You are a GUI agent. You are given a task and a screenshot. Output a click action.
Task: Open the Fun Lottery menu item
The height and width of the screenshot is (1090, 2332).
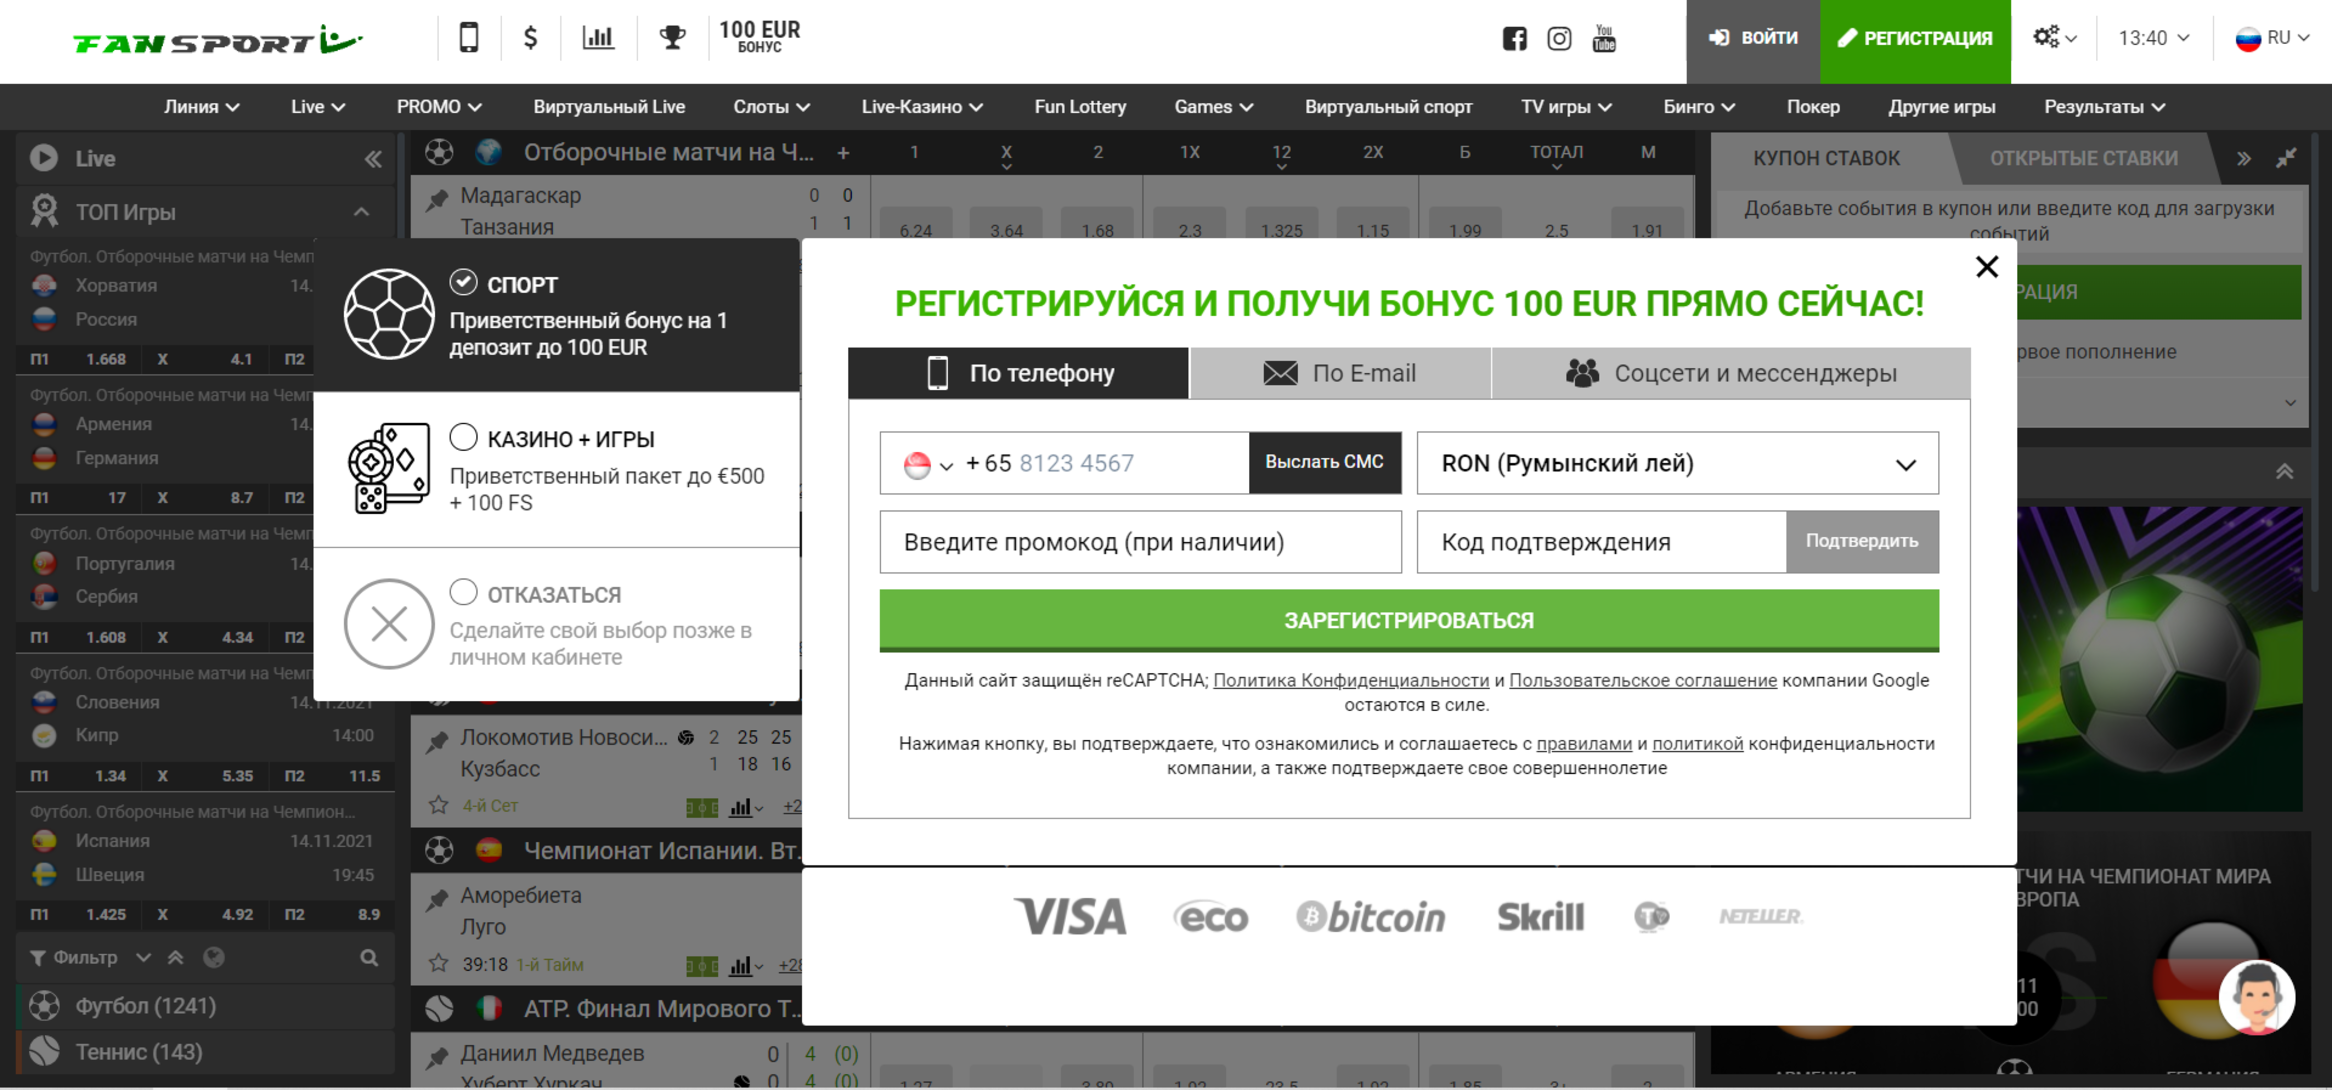[1080, 107]
